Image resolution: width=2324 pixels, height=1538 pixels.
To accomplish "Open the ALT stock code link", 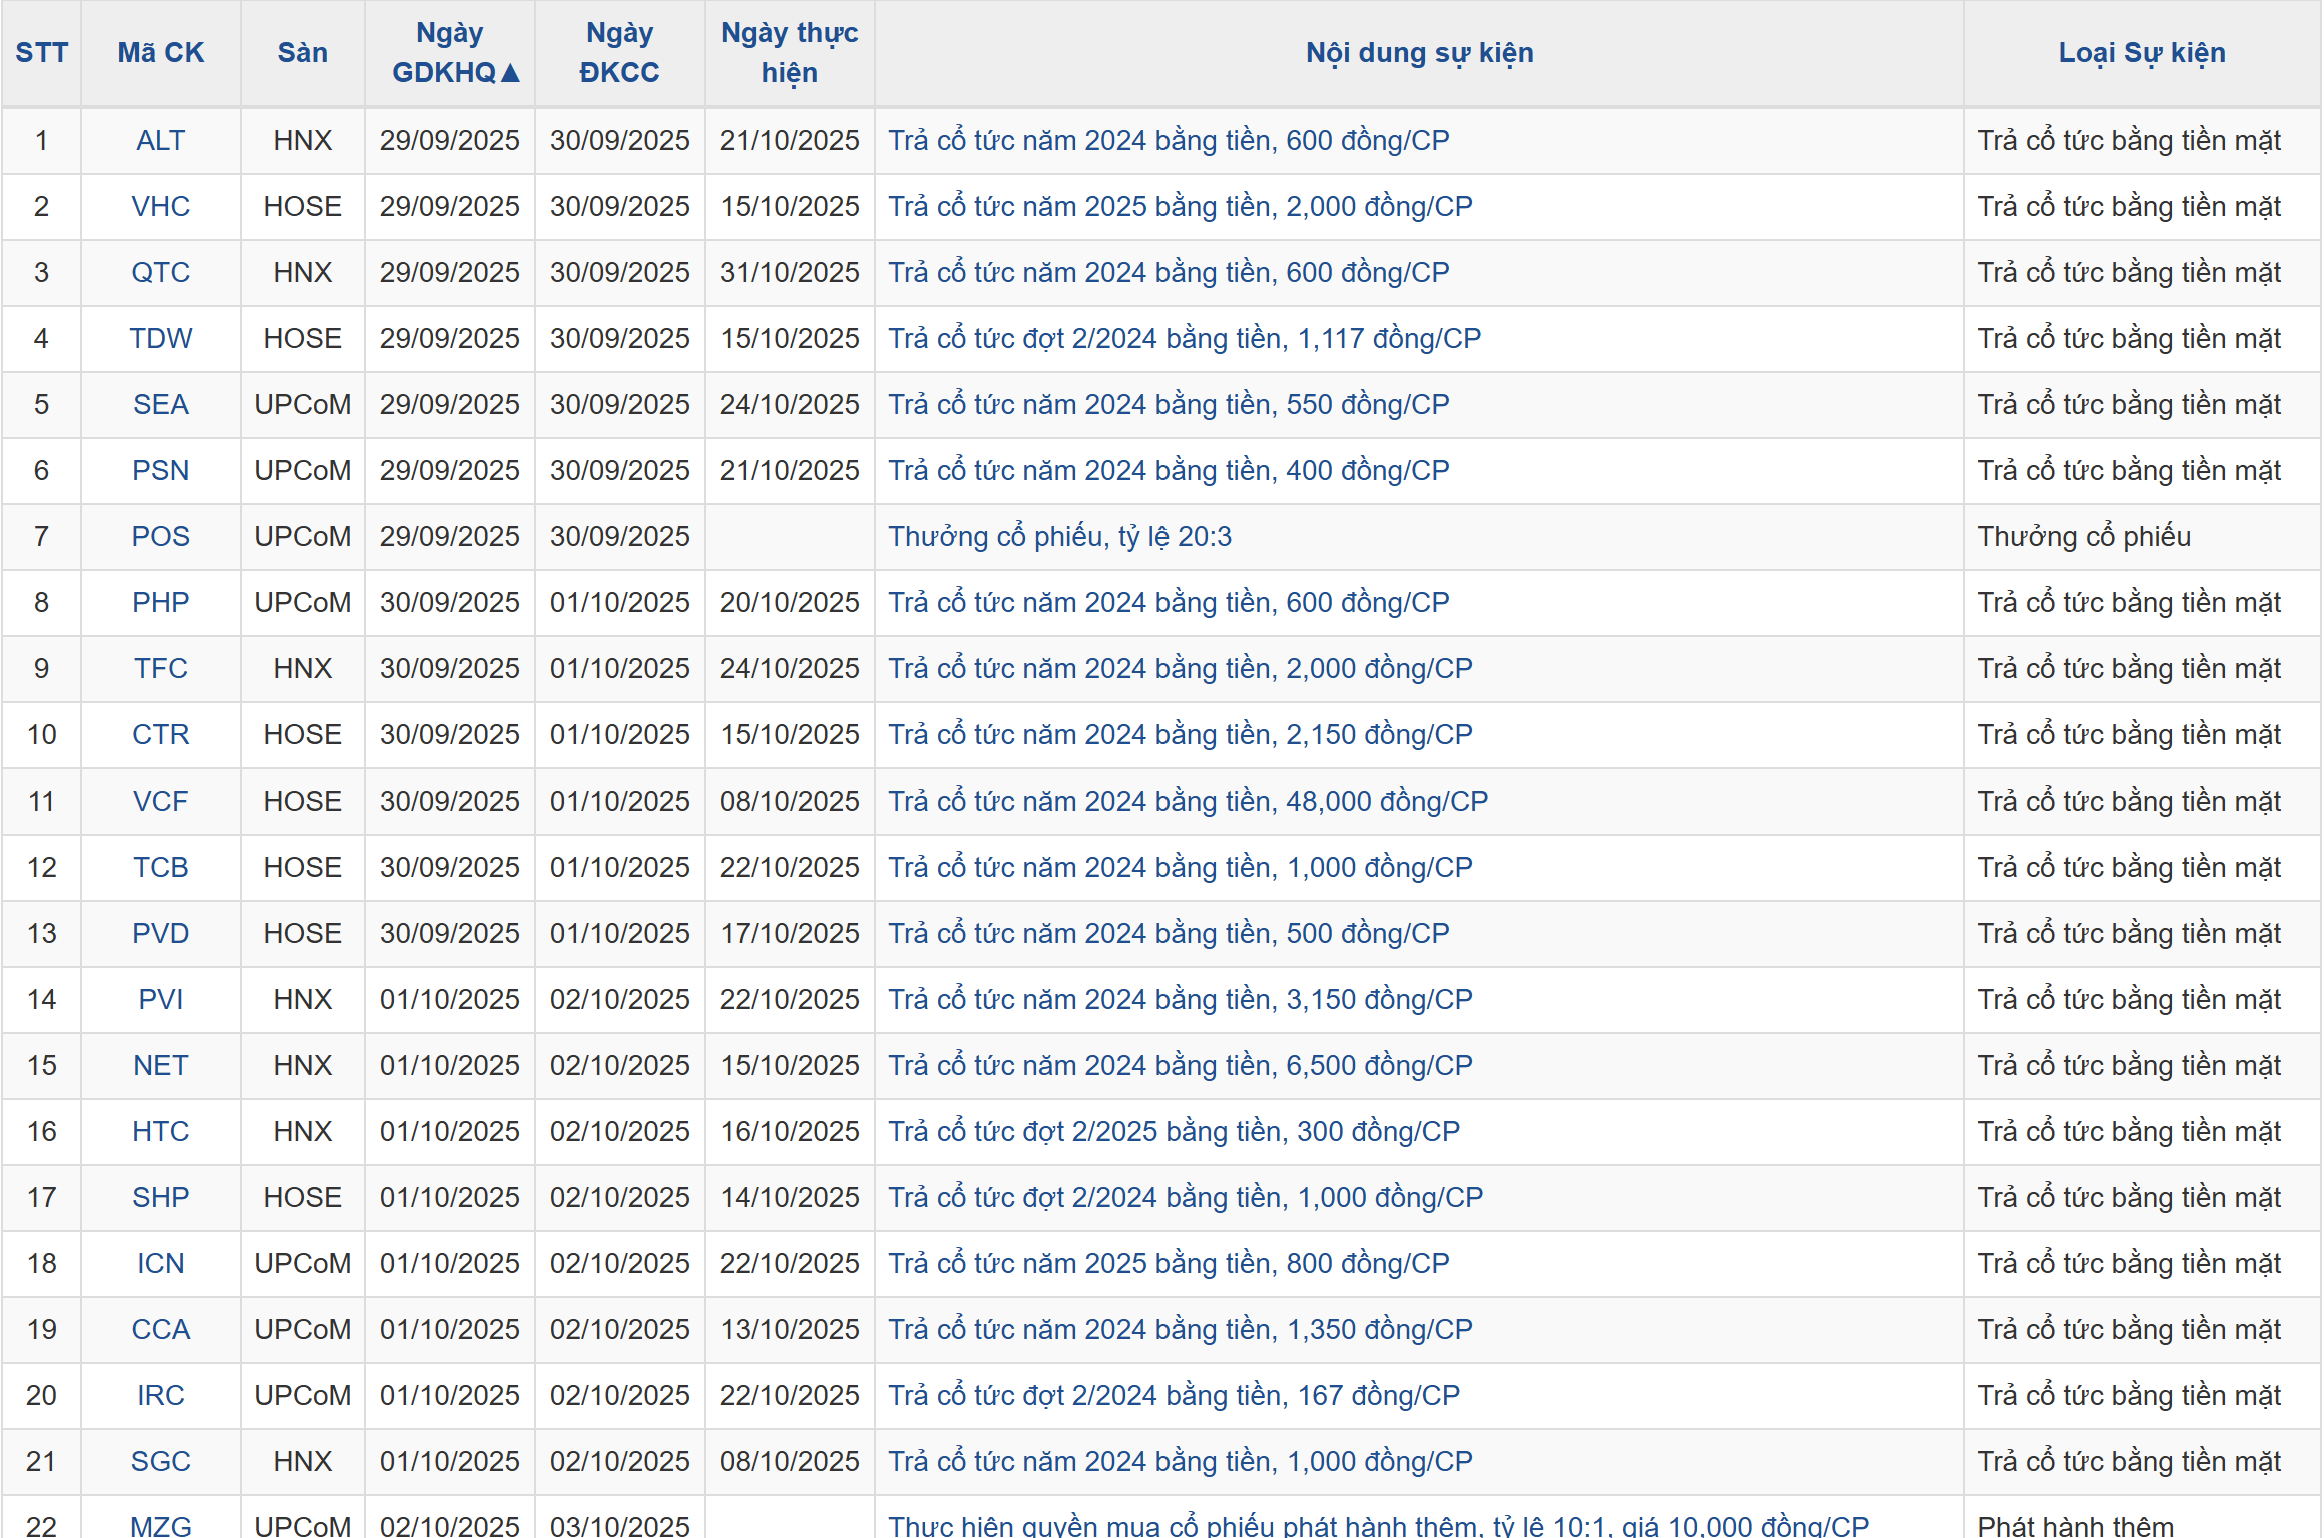I will (160, 141).
